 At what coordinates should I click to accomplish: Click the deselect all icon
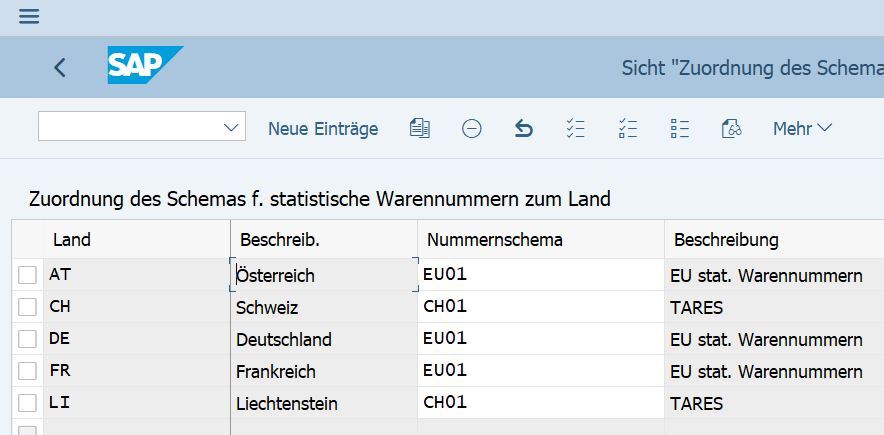(x=680, y=128)
